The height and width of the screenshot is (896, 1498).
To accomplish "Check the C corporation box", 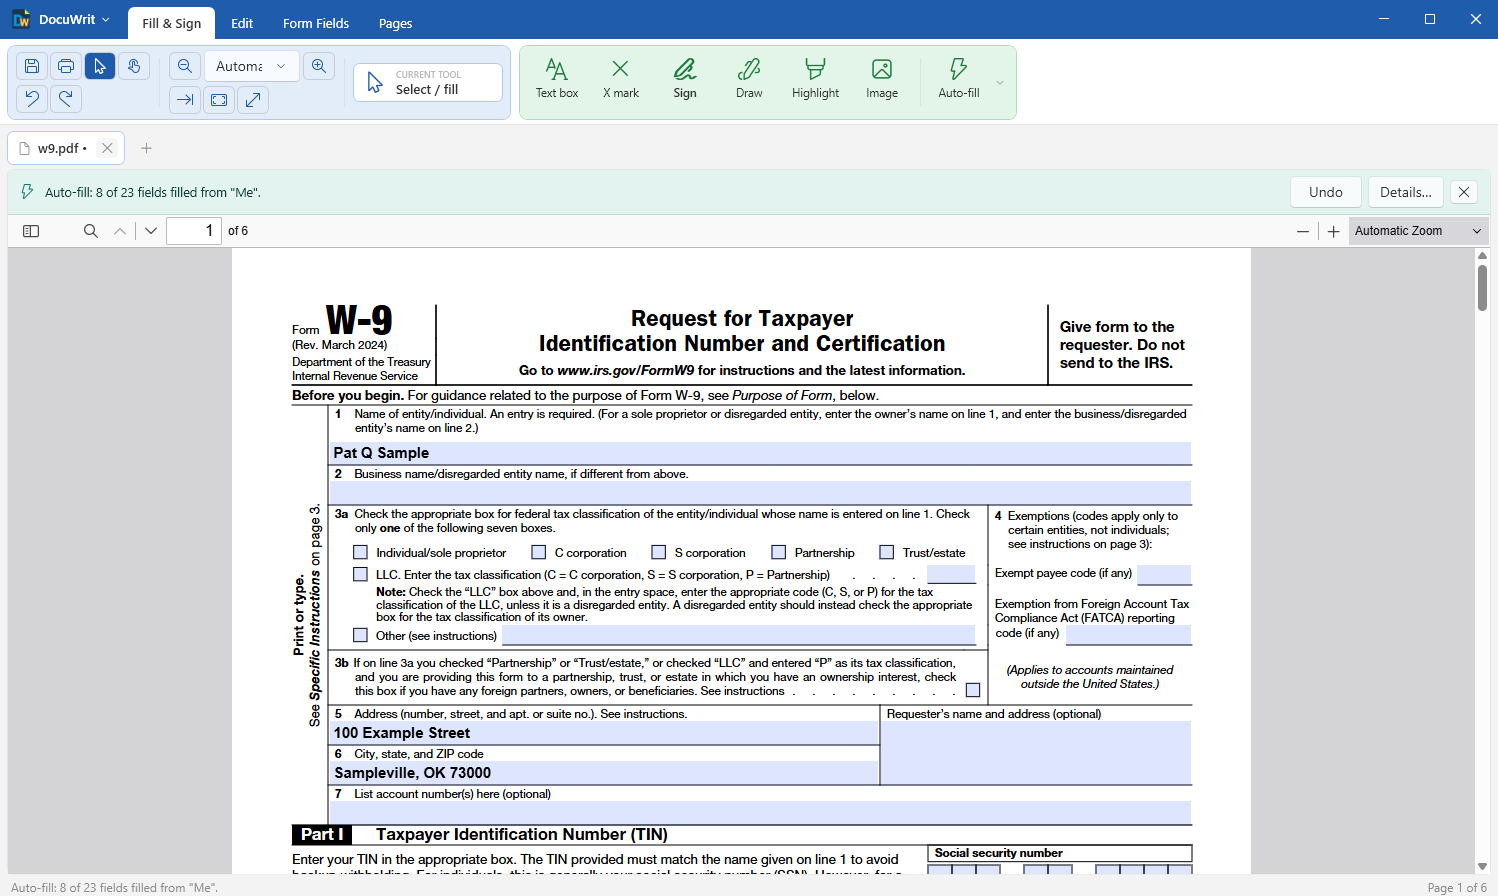I will point(539,552).
